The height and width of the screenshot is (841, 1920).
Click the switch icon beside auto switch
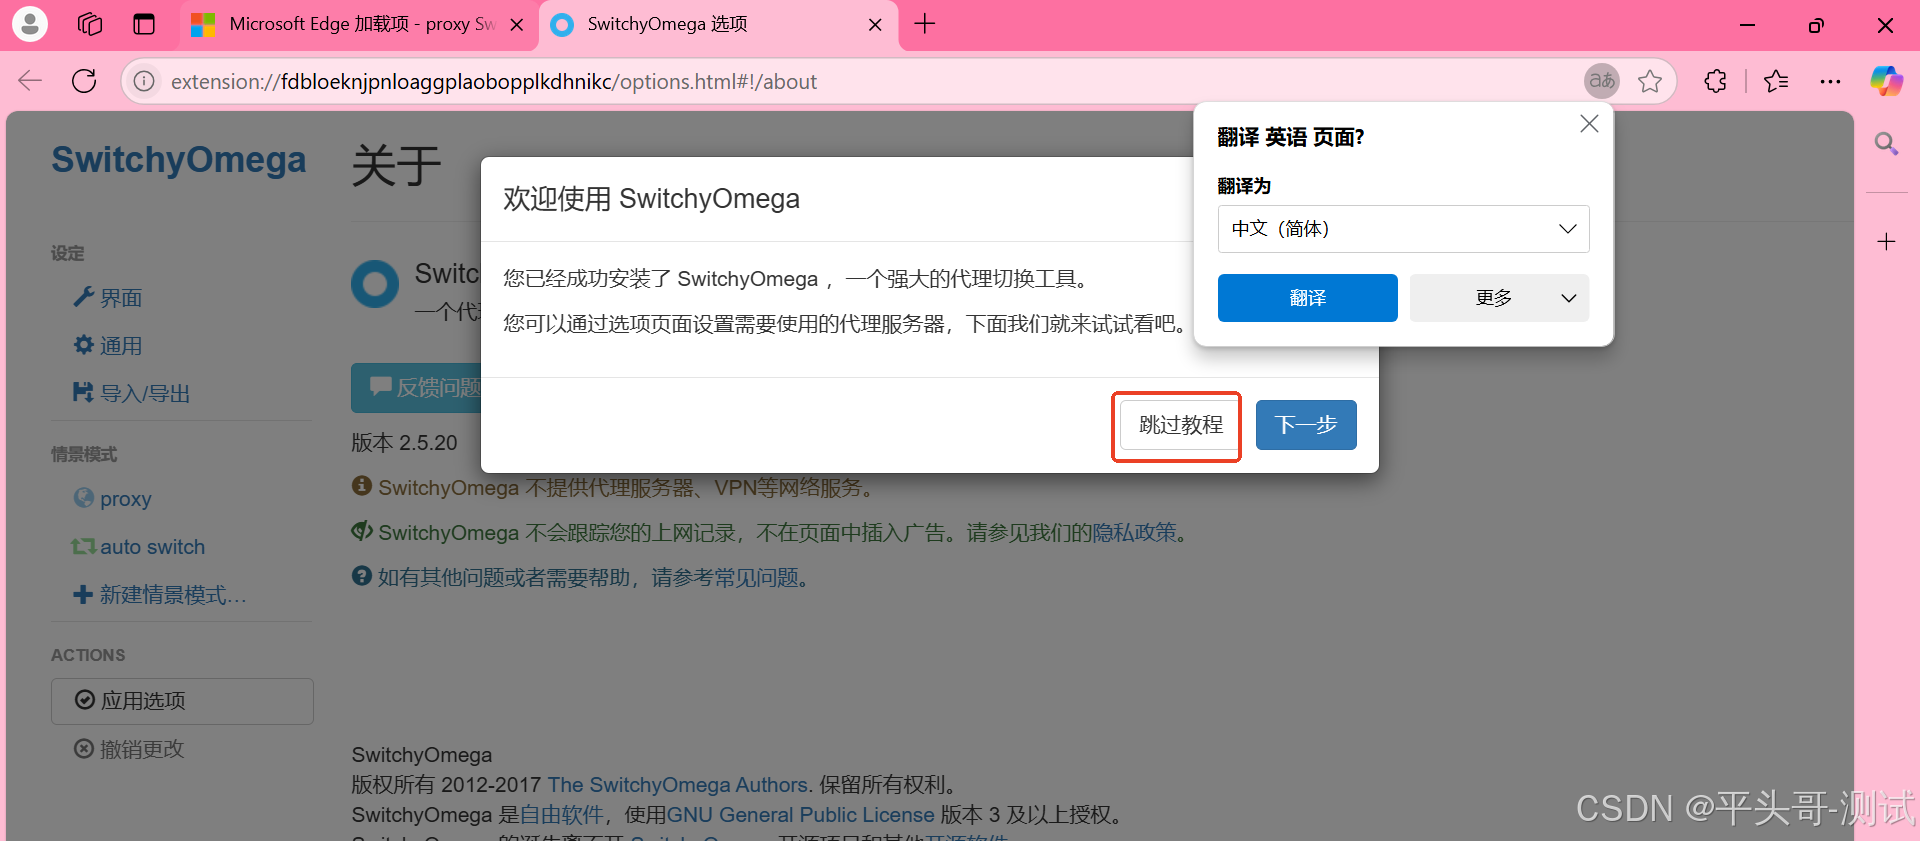(83, 546)
